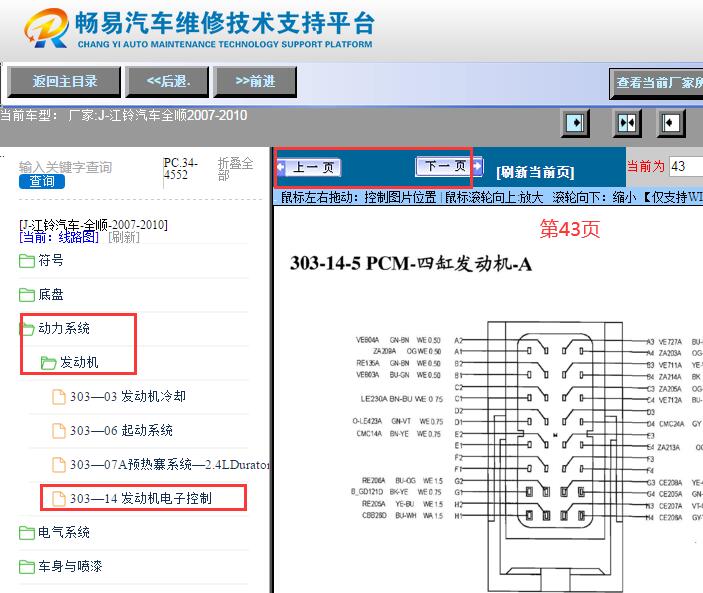Click the 第43页 page label
The width and height of the screenshot is (703, 593).
pos(570,229)
